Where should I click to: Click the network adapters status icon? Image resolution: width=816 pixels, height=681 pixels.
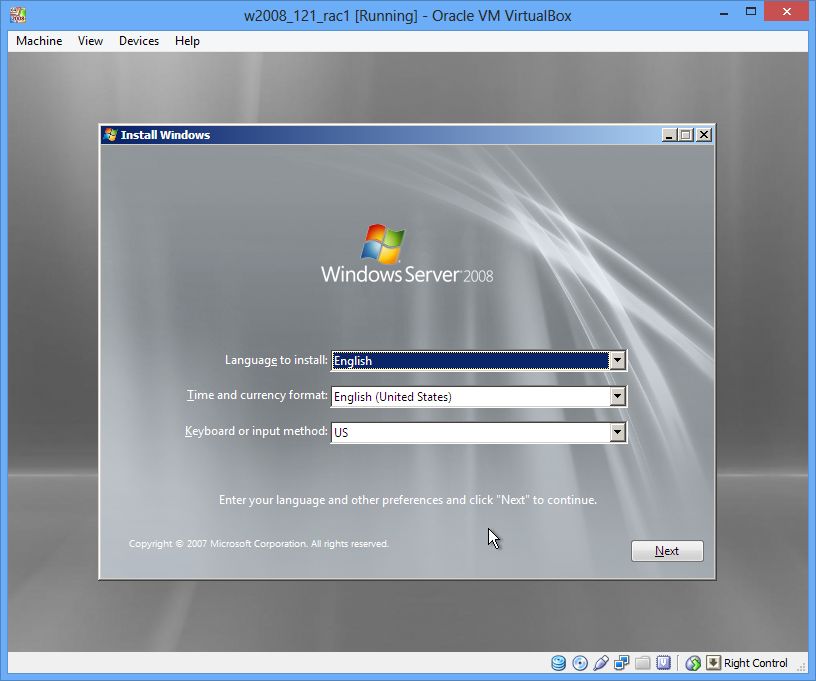pos(621,663)
